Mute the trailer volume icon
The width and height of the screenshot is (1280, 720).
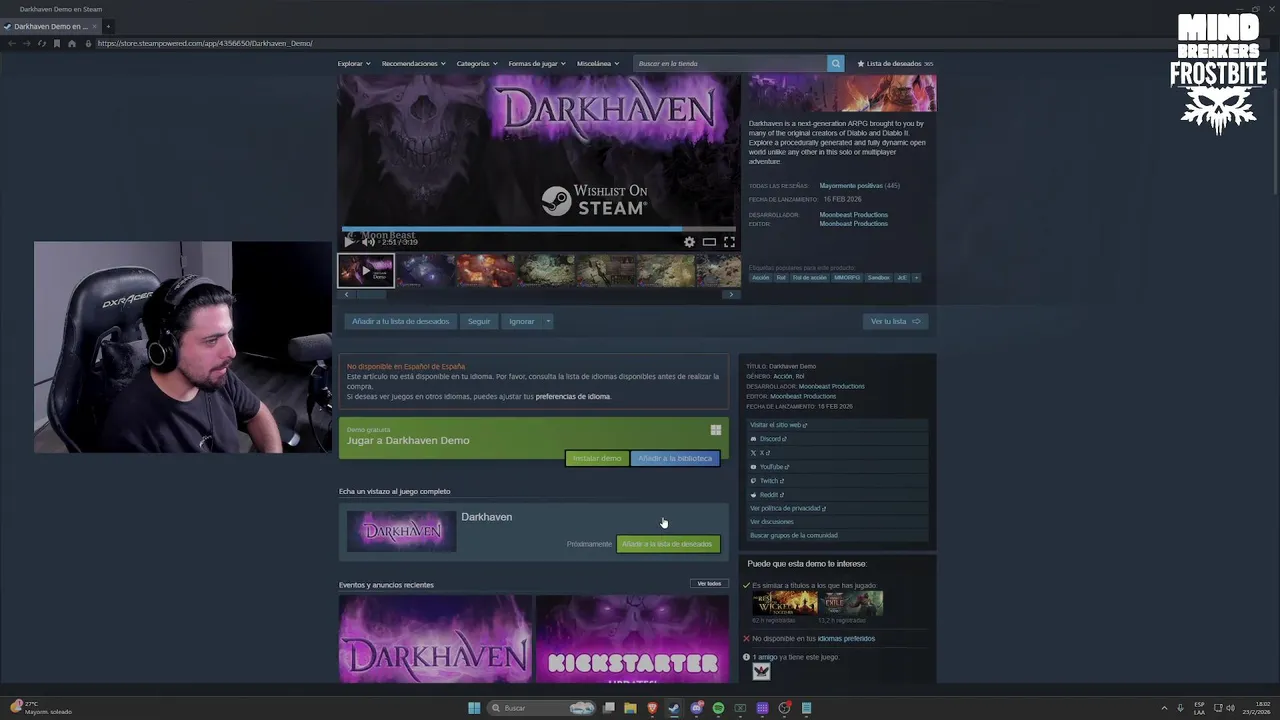click(x=368, y=241)
